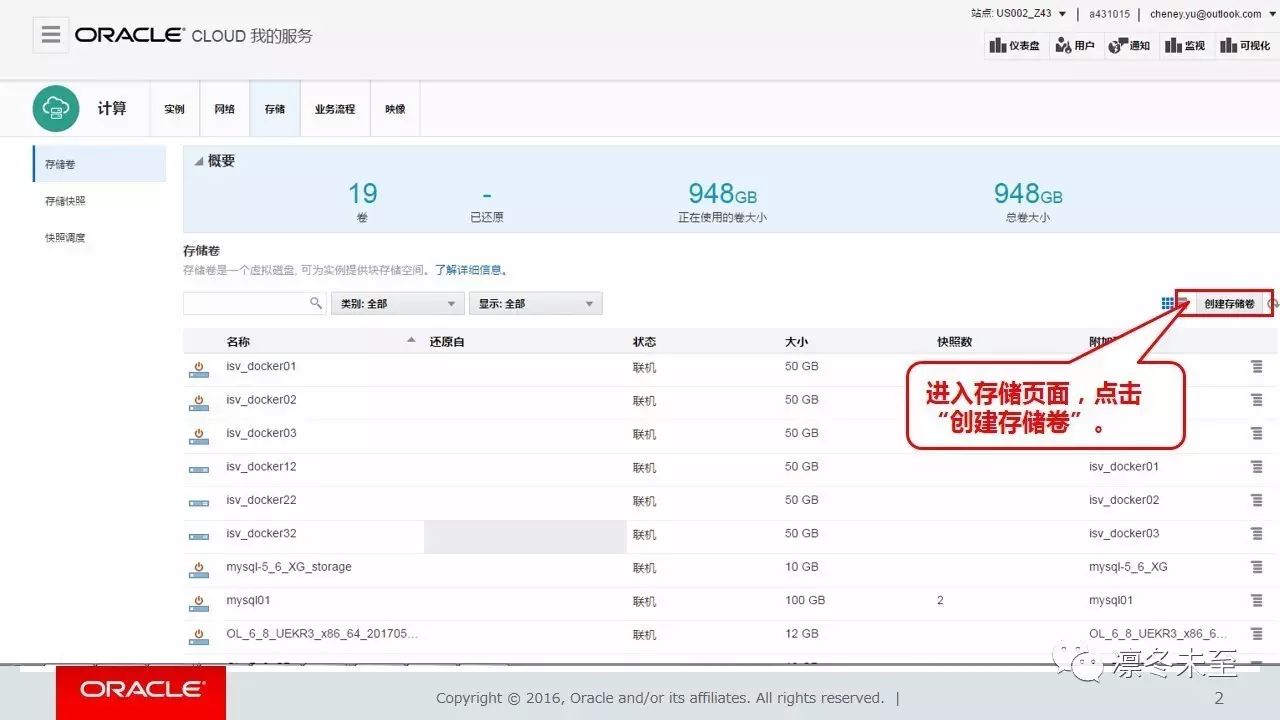The width and height of the screenshot is (1280, 720).
Task: Select the mysql-5_6_XG_storage volume name
Action: [289, 567]
